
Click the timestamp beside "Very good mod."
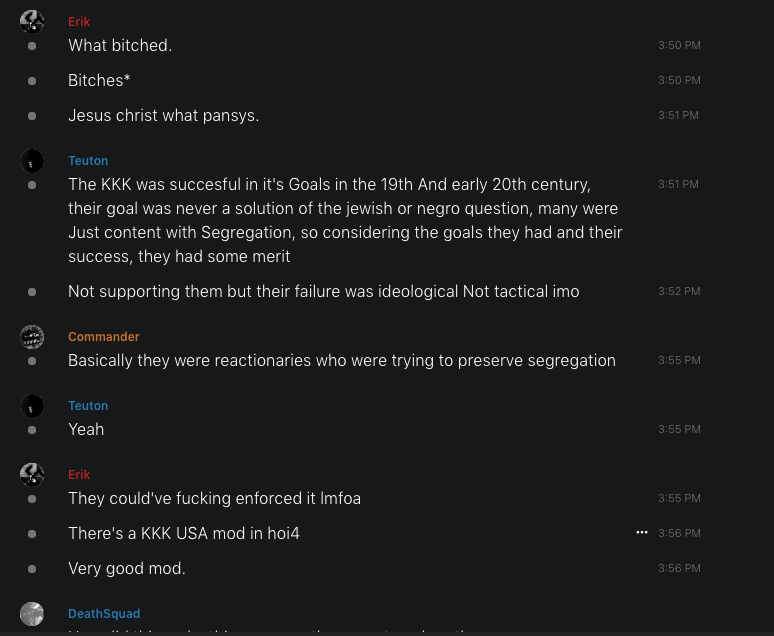(x=679, y=568)
